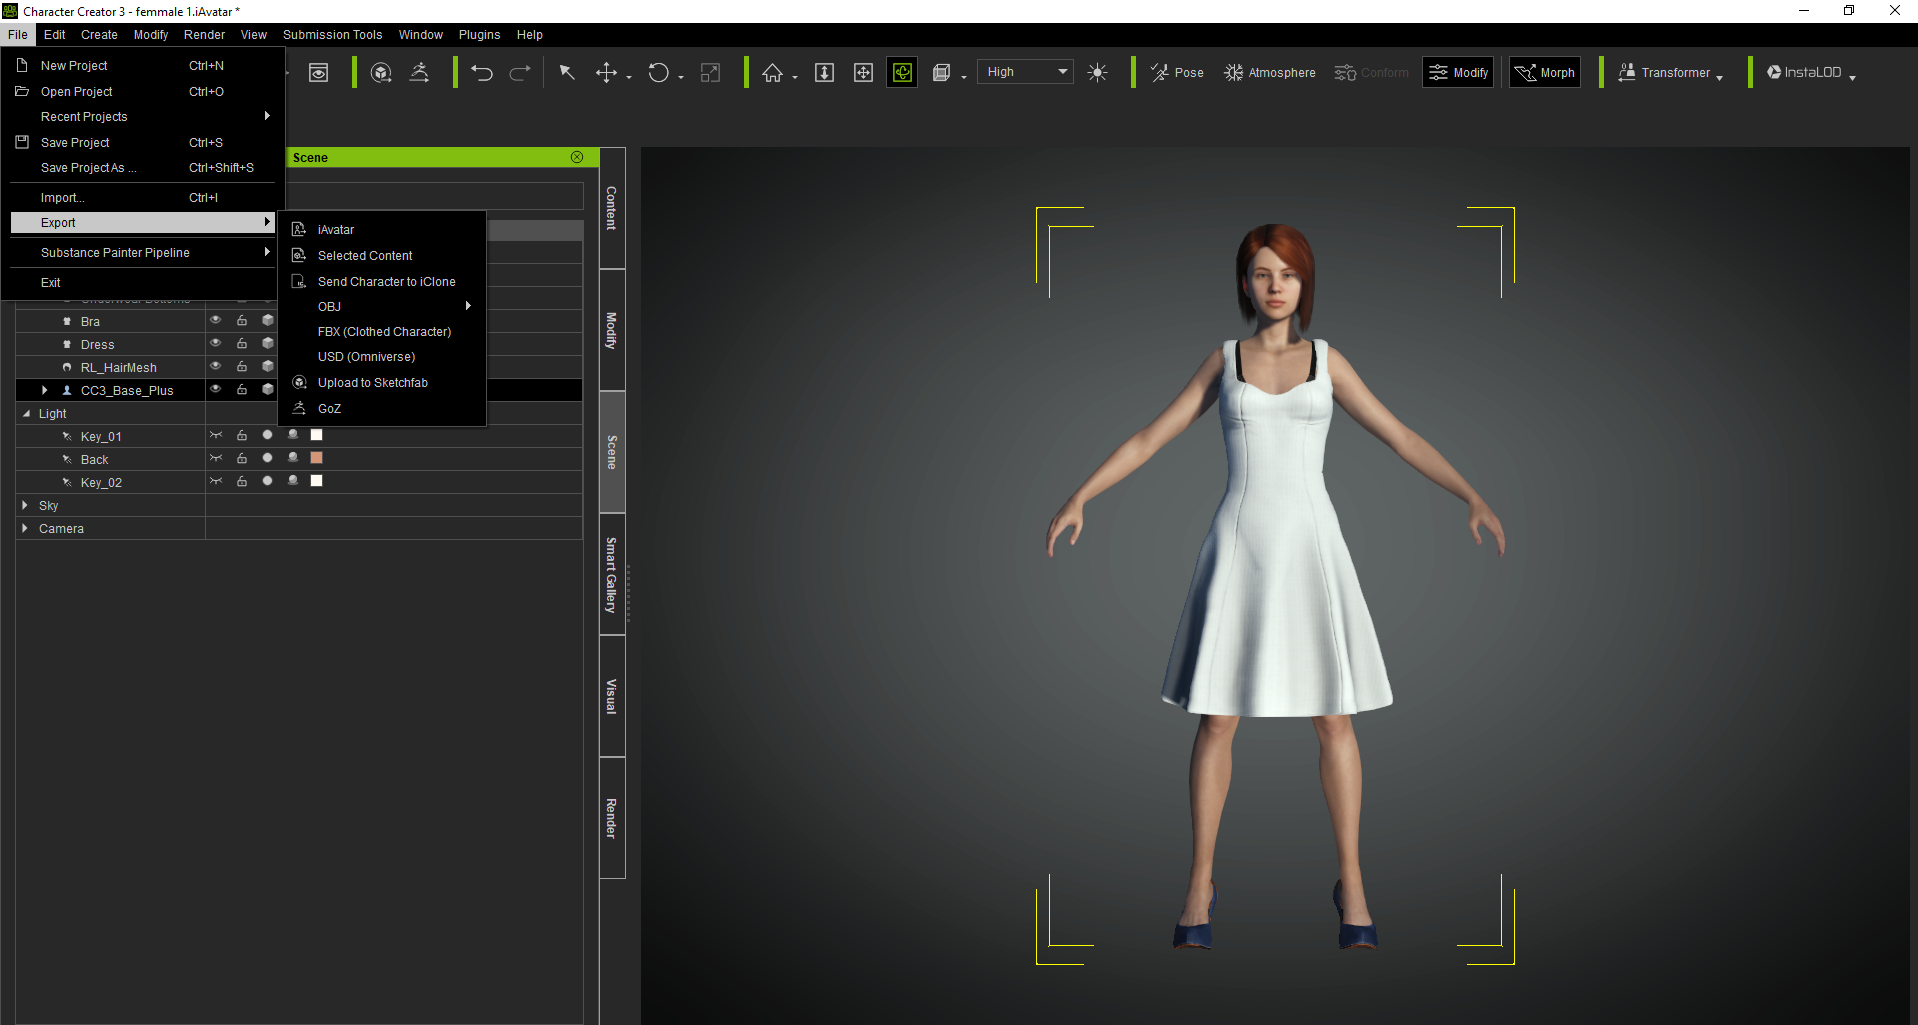Click the mesh cube icon for Bra row
The image size is (1918, 1025).
click(x=268, y=321)
